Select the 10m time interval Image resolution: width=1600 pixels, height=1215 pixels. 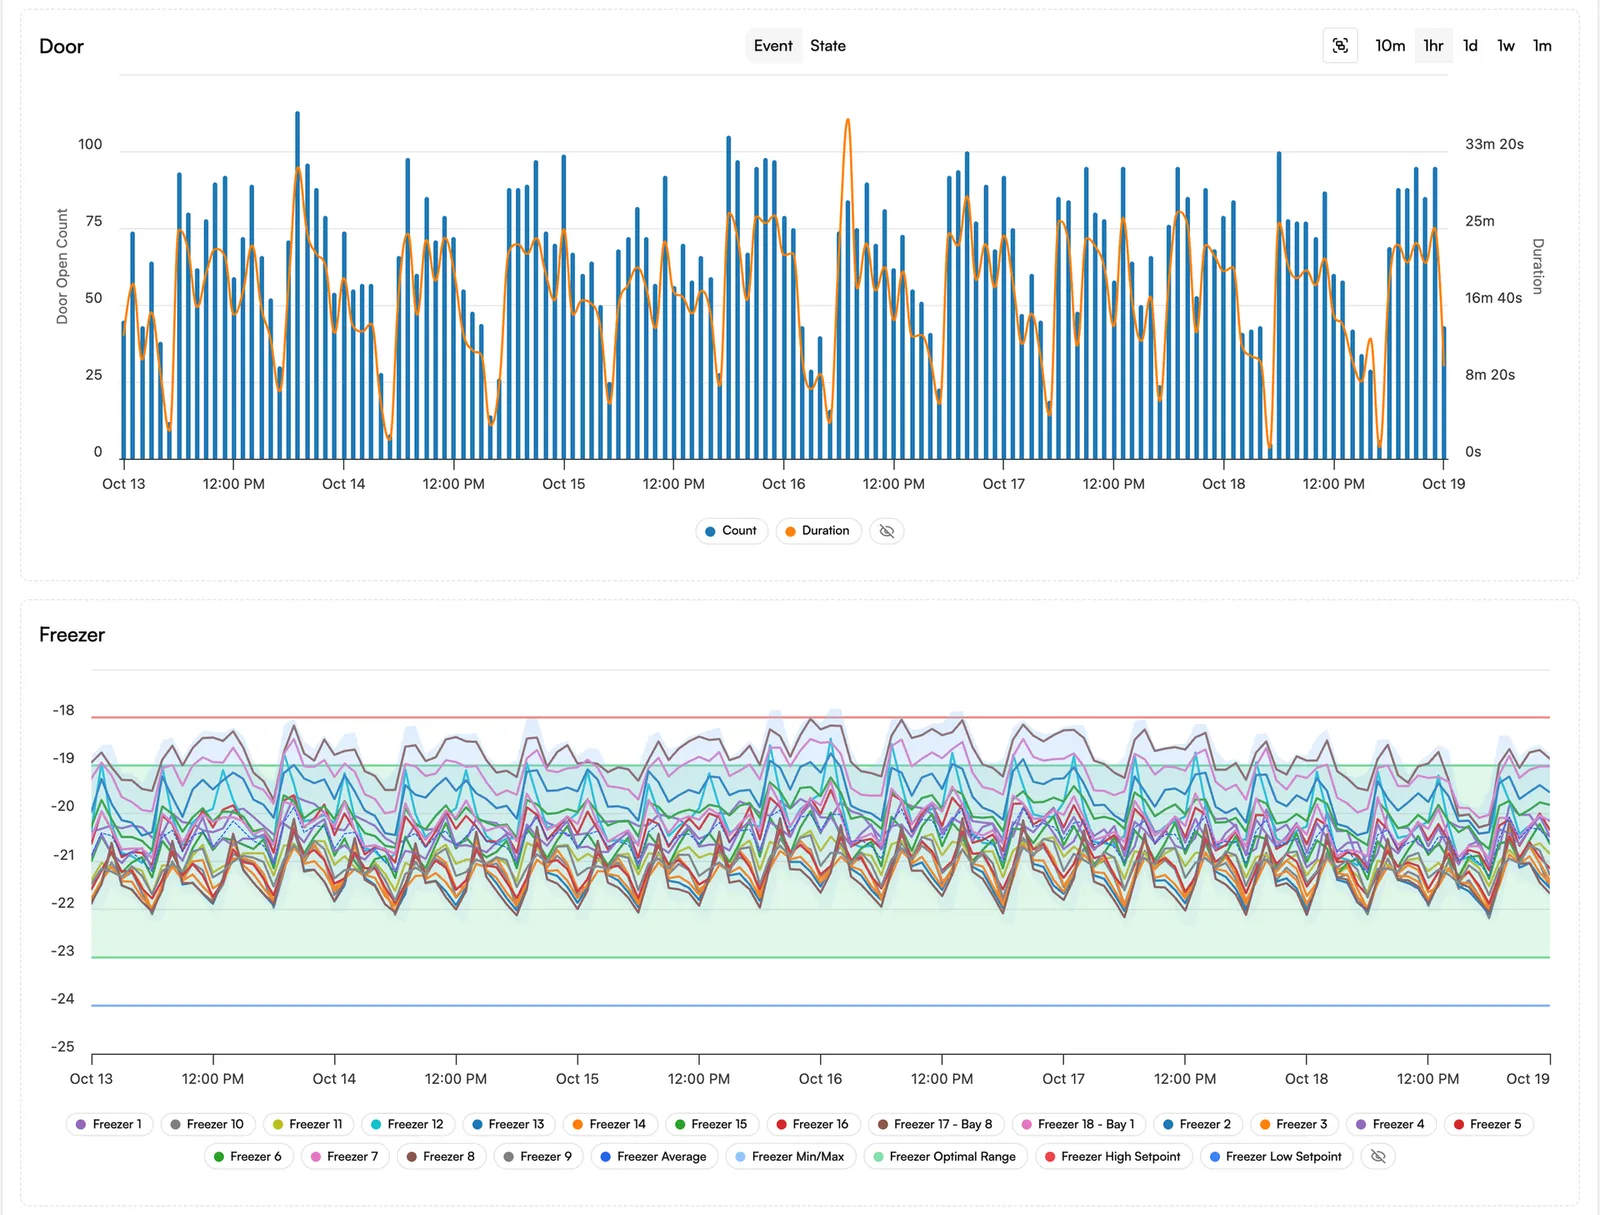[1390, 46]
